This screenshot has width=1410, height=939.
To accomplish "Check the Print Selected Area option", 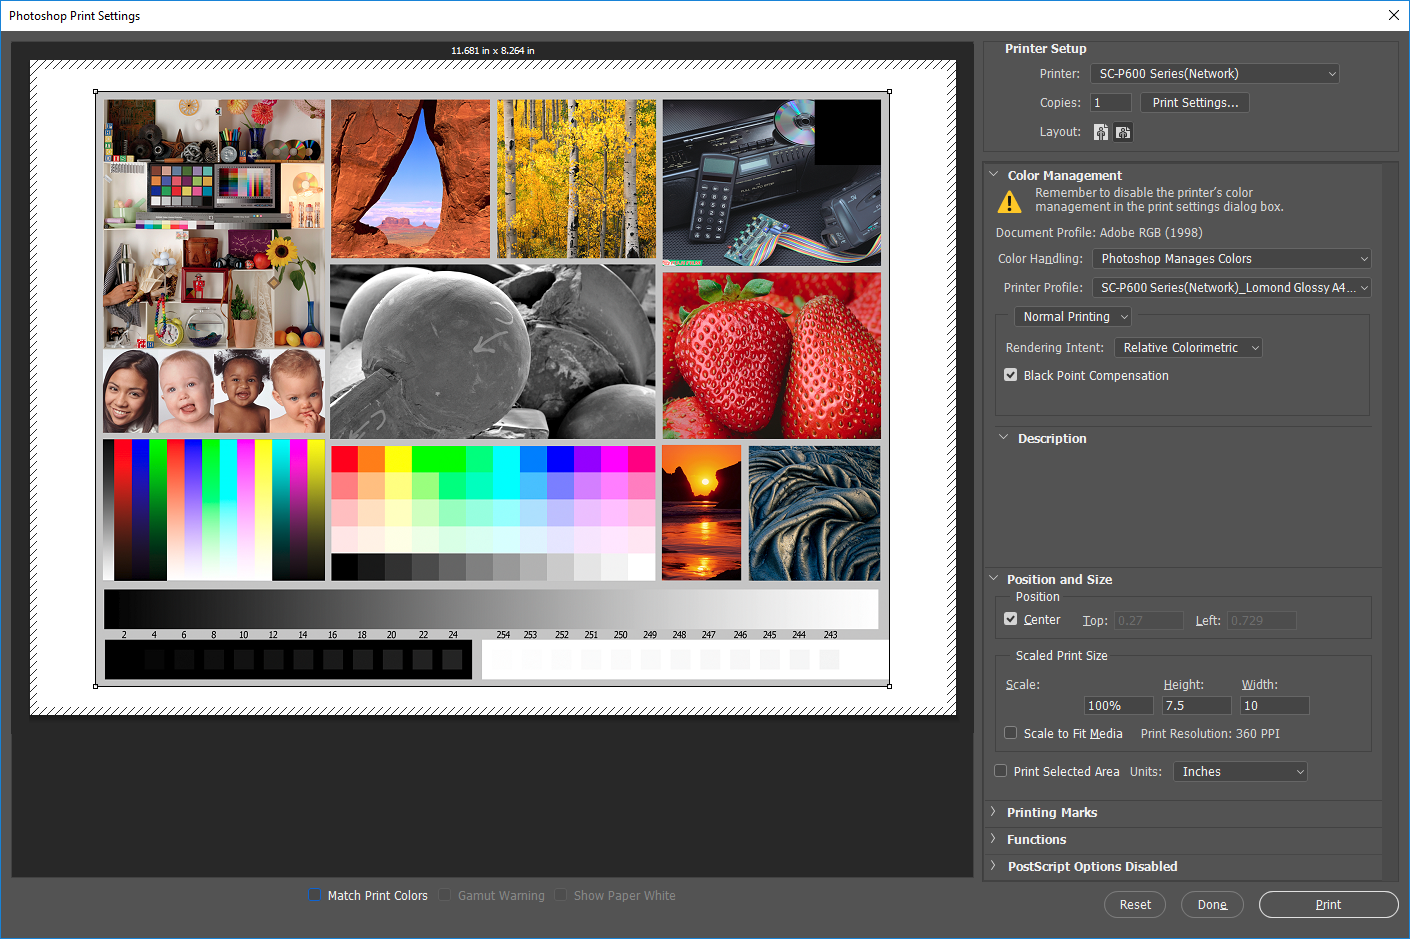I will (1000, 770).
